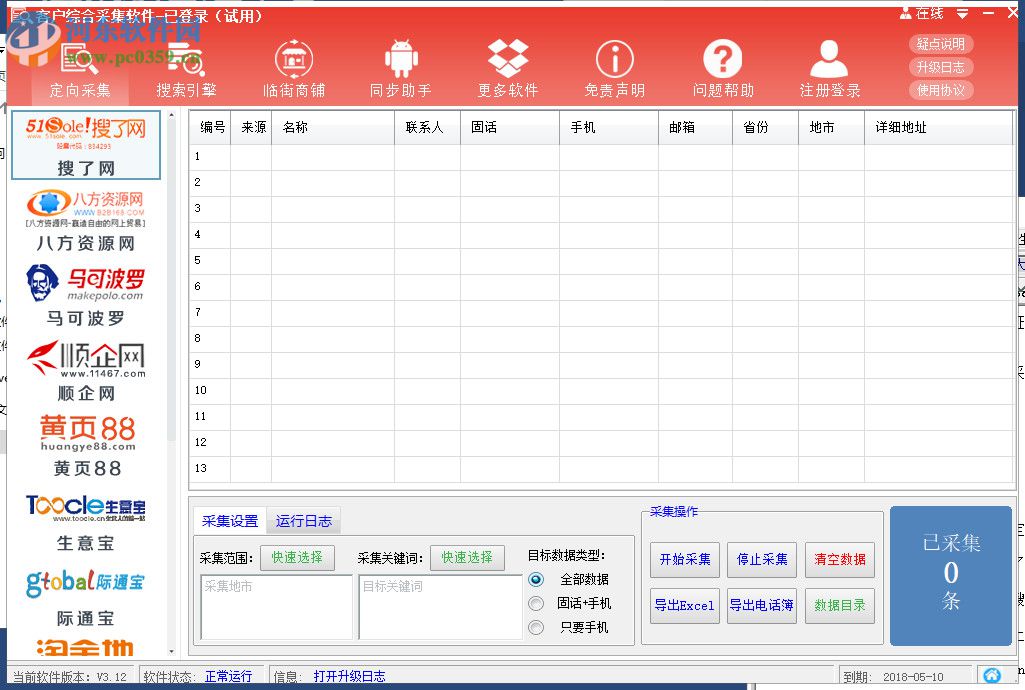The height and width of the screenshot is (690, 1025).
Task: Open 快速选择 for 采集范围
Action: click(x=297, y=558)
